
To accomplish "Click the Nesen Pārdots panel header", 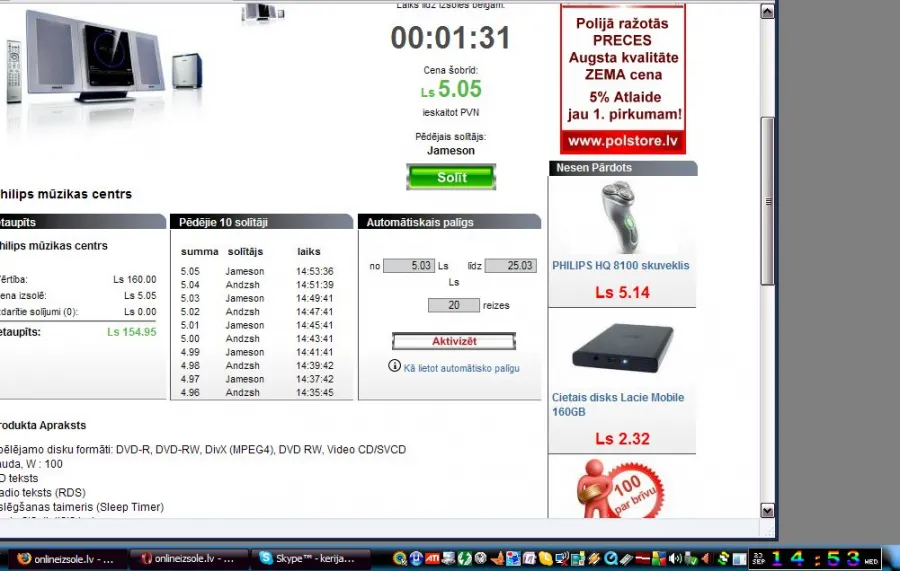I will point(623,168).
